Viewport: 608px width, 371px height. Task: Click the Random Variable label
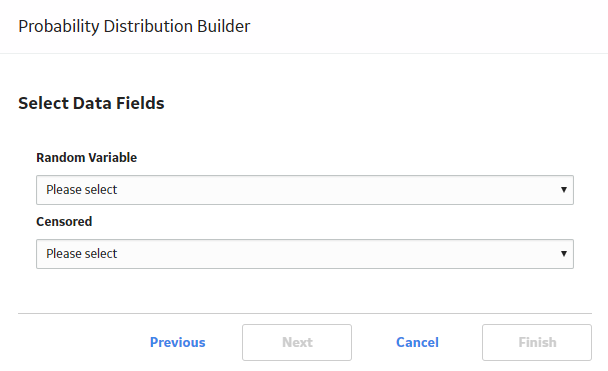(x=86, y=157)
